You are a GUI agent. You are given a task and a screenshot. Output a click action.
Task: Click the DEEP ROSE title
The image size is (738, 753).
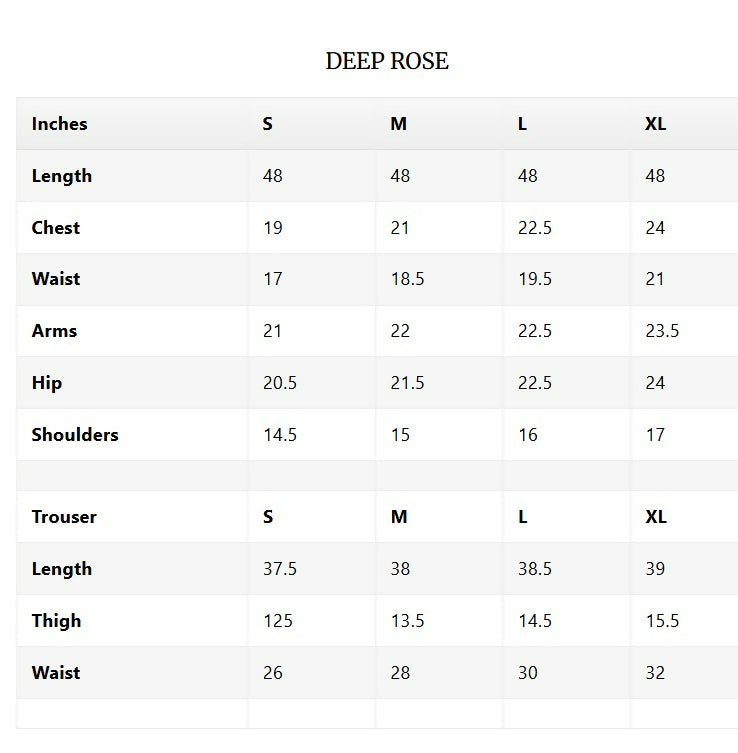387,61
